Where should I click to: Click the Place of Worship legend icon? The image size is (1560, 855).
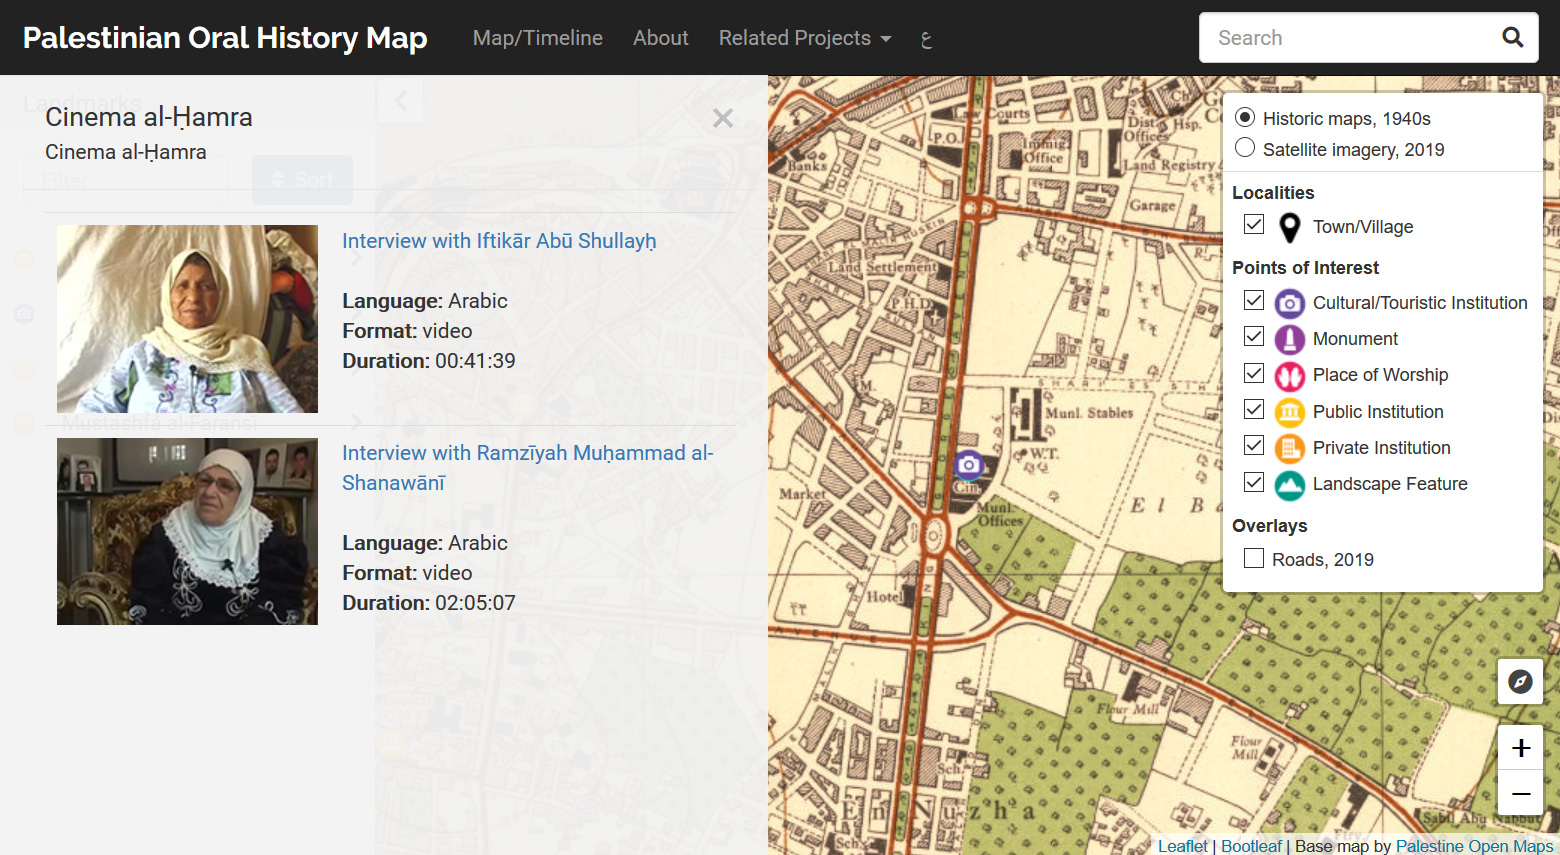click(1290, 376)
